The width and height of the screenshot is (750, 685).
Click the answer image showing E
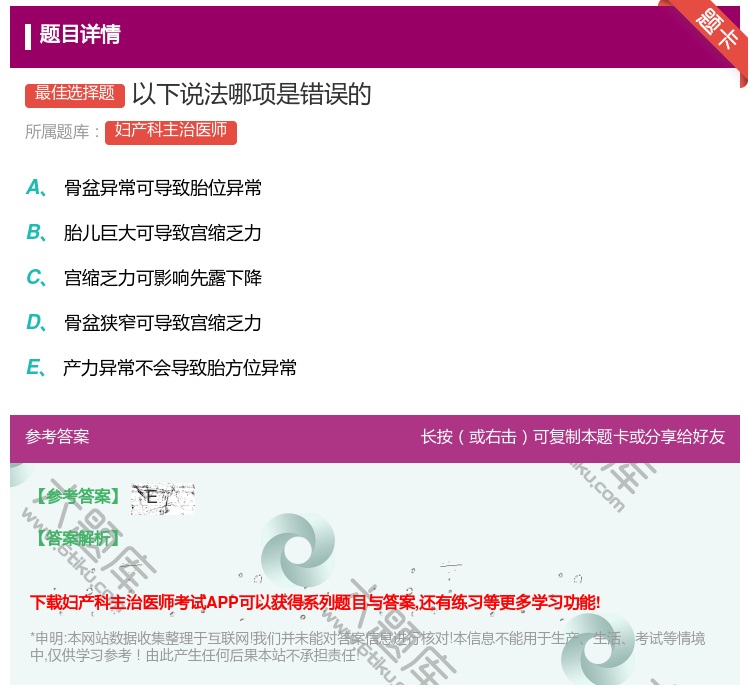[163, 498]
